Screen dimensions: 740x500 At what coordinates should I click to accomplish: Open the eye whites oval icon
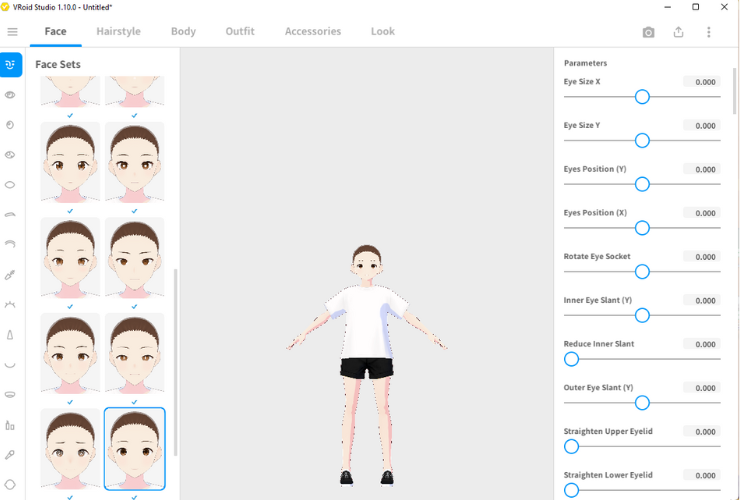pyautogui.click(x=10, y=185)
